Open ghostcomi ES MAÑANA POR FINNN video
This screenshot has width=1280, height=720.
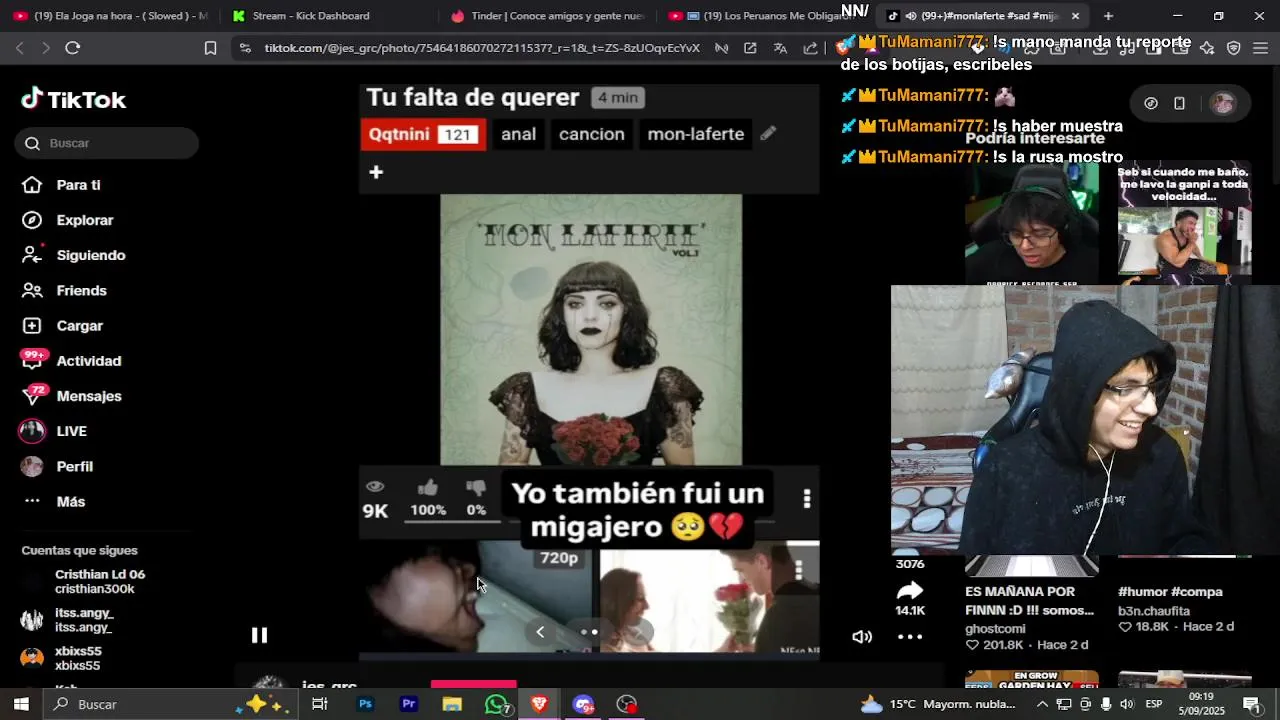[x=1031, y=602]
